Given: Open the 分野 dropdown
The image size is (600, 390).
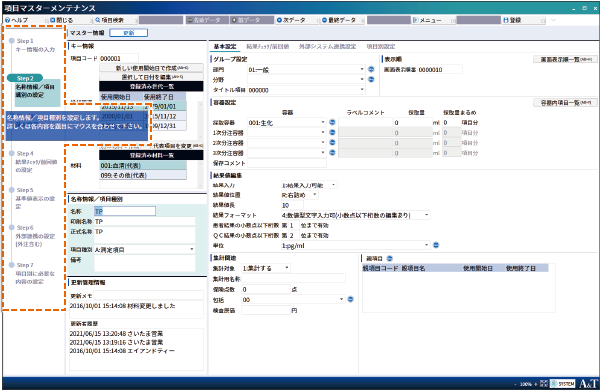Looking at the screenshot, I should pos(306,80).
